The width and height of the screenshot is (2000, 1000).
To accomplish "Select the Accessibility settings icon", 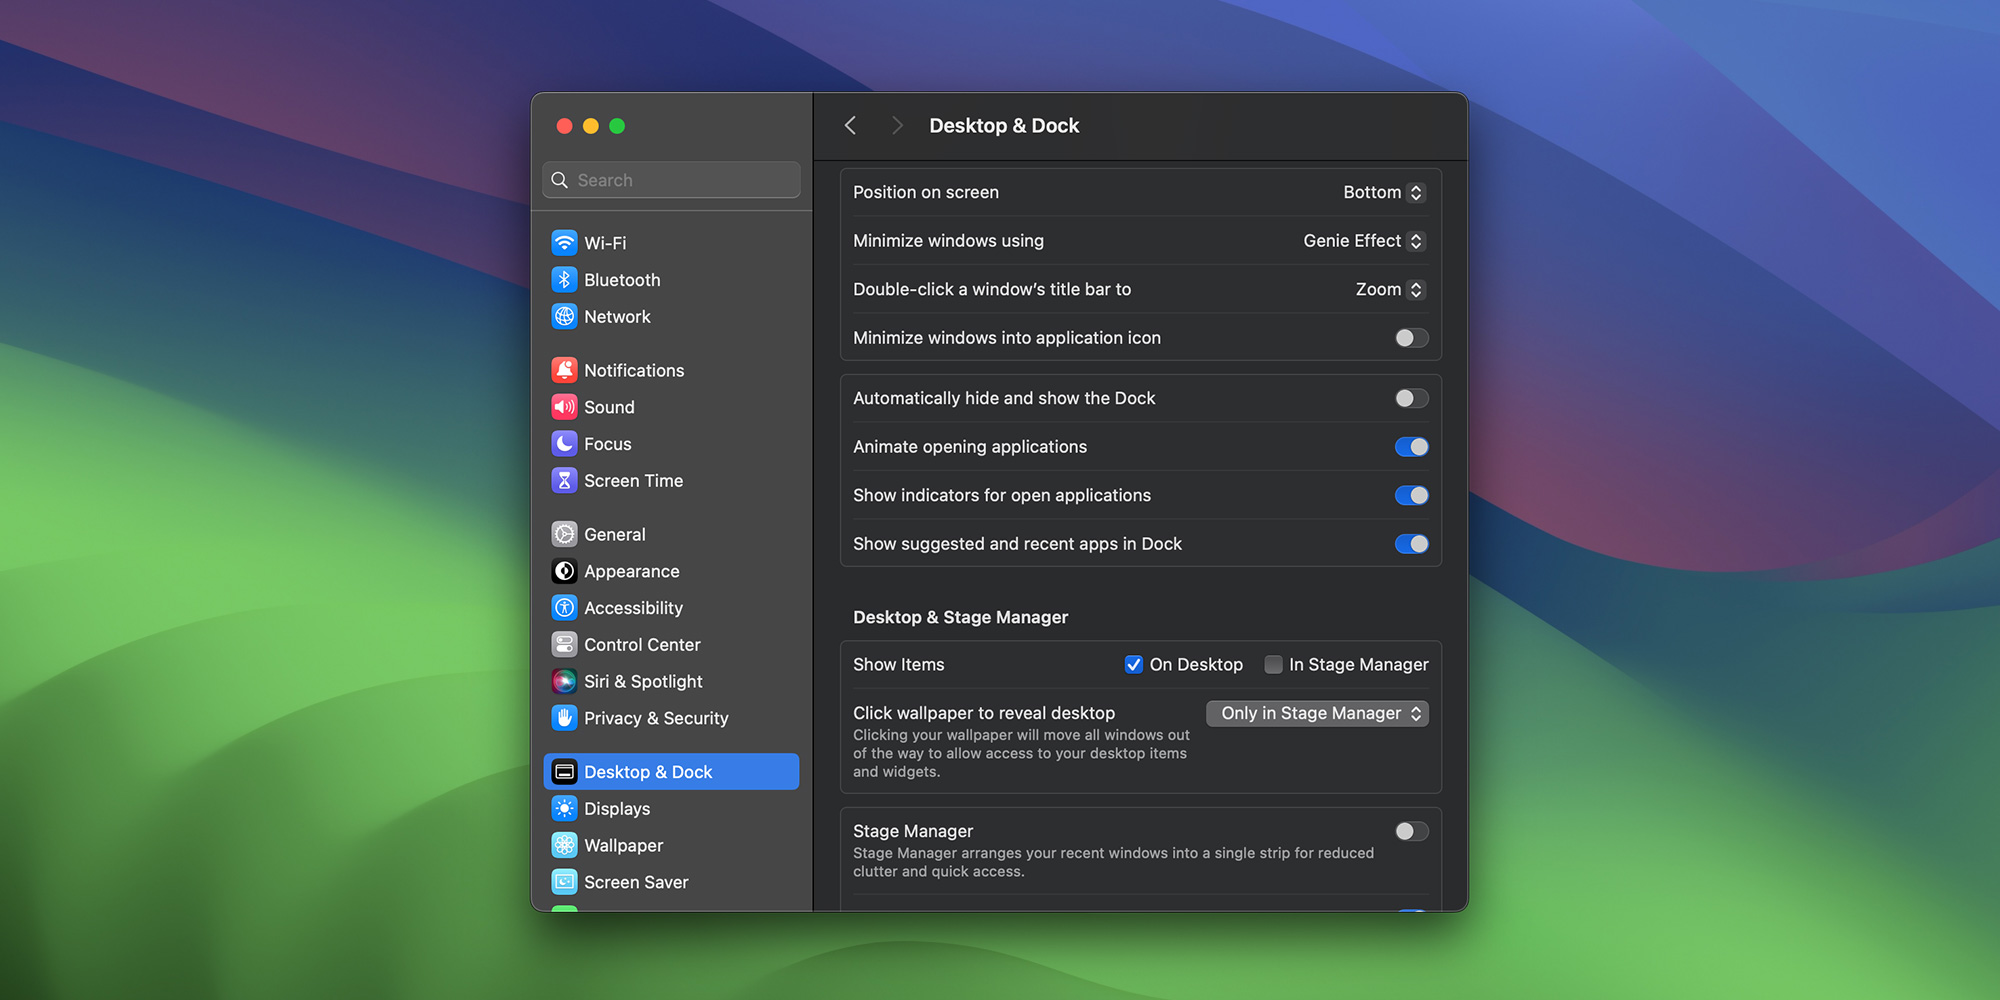I will 565,608.
